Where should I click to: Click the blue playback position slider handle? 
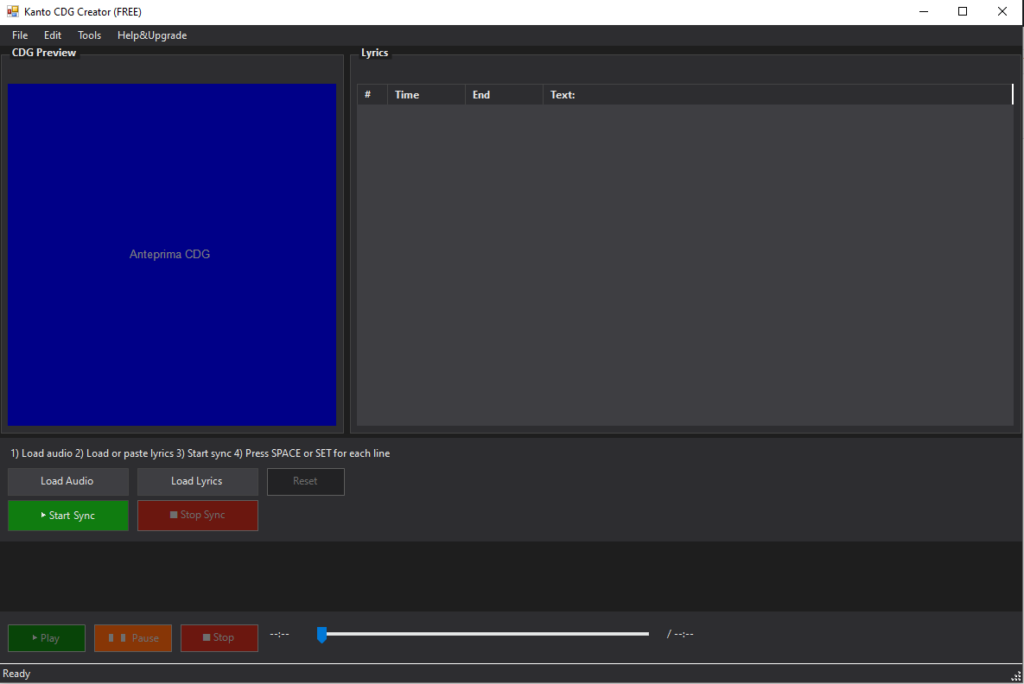[322, 634]
